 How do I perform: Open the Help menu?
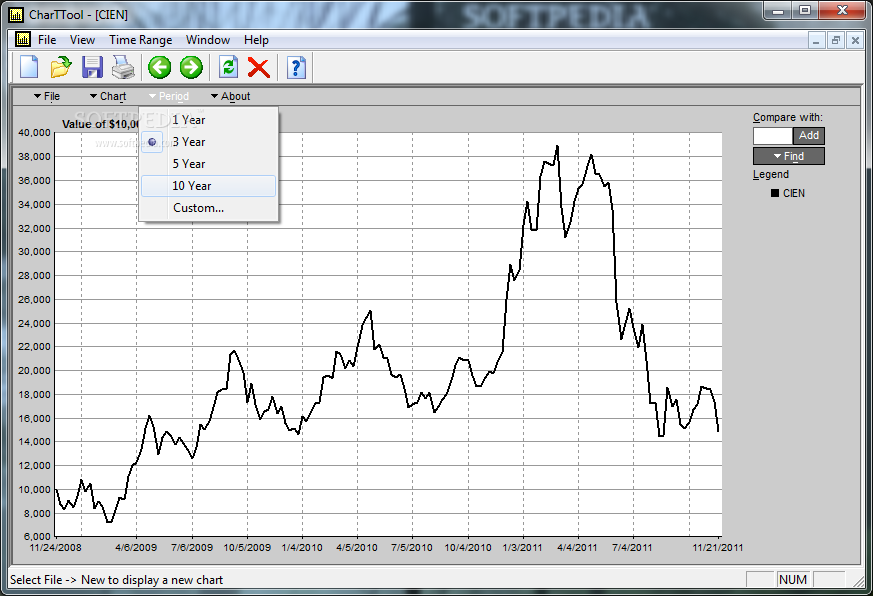coord(256,40)
